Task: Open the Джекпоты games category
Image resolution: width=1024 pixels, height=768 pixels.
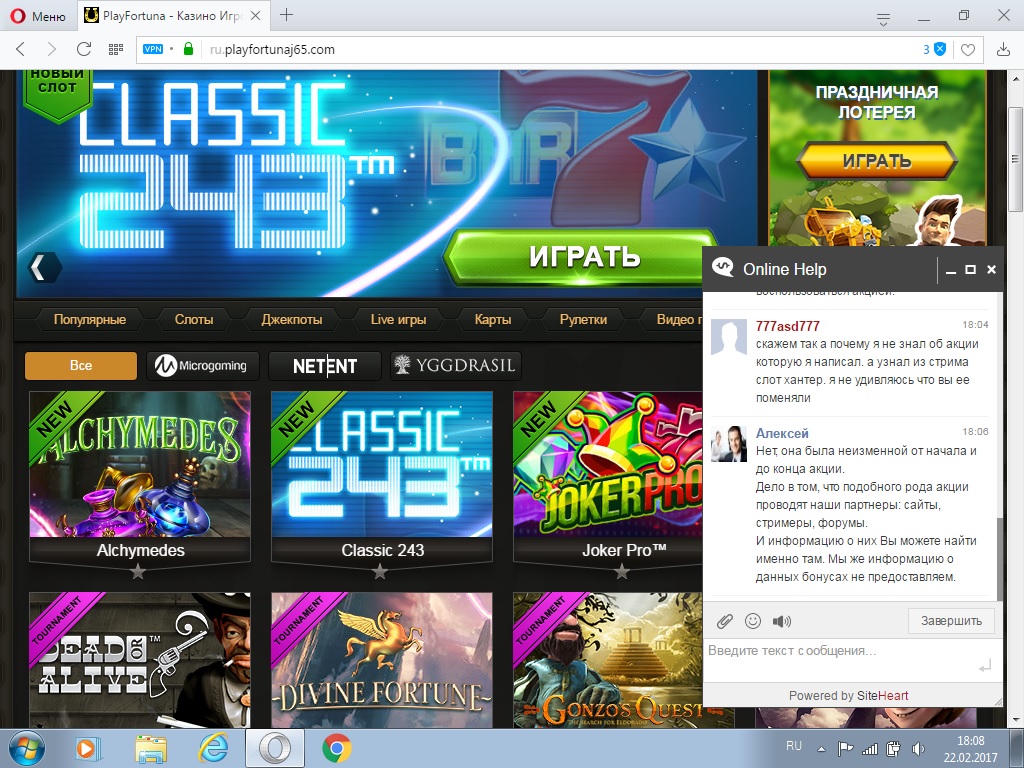Action: click(x=292, y=319)
